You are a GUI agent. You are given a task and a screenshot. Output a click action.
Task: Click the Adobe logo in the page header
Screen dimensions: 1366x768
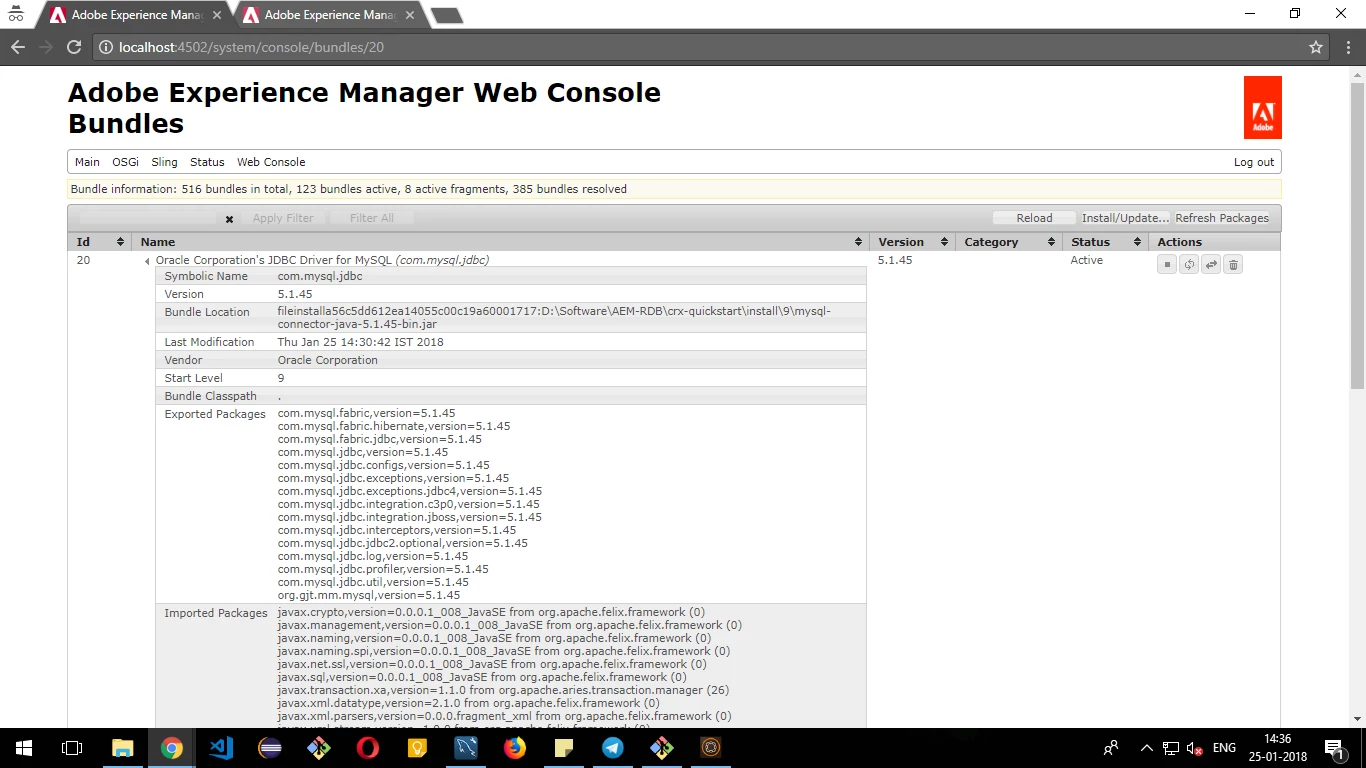1262,108
